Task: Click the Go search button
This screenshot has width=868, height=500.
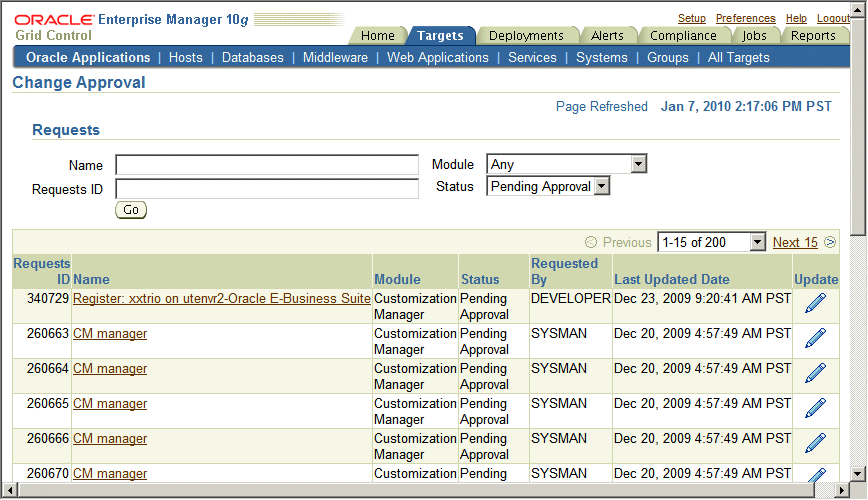Action: coord(131,210)
